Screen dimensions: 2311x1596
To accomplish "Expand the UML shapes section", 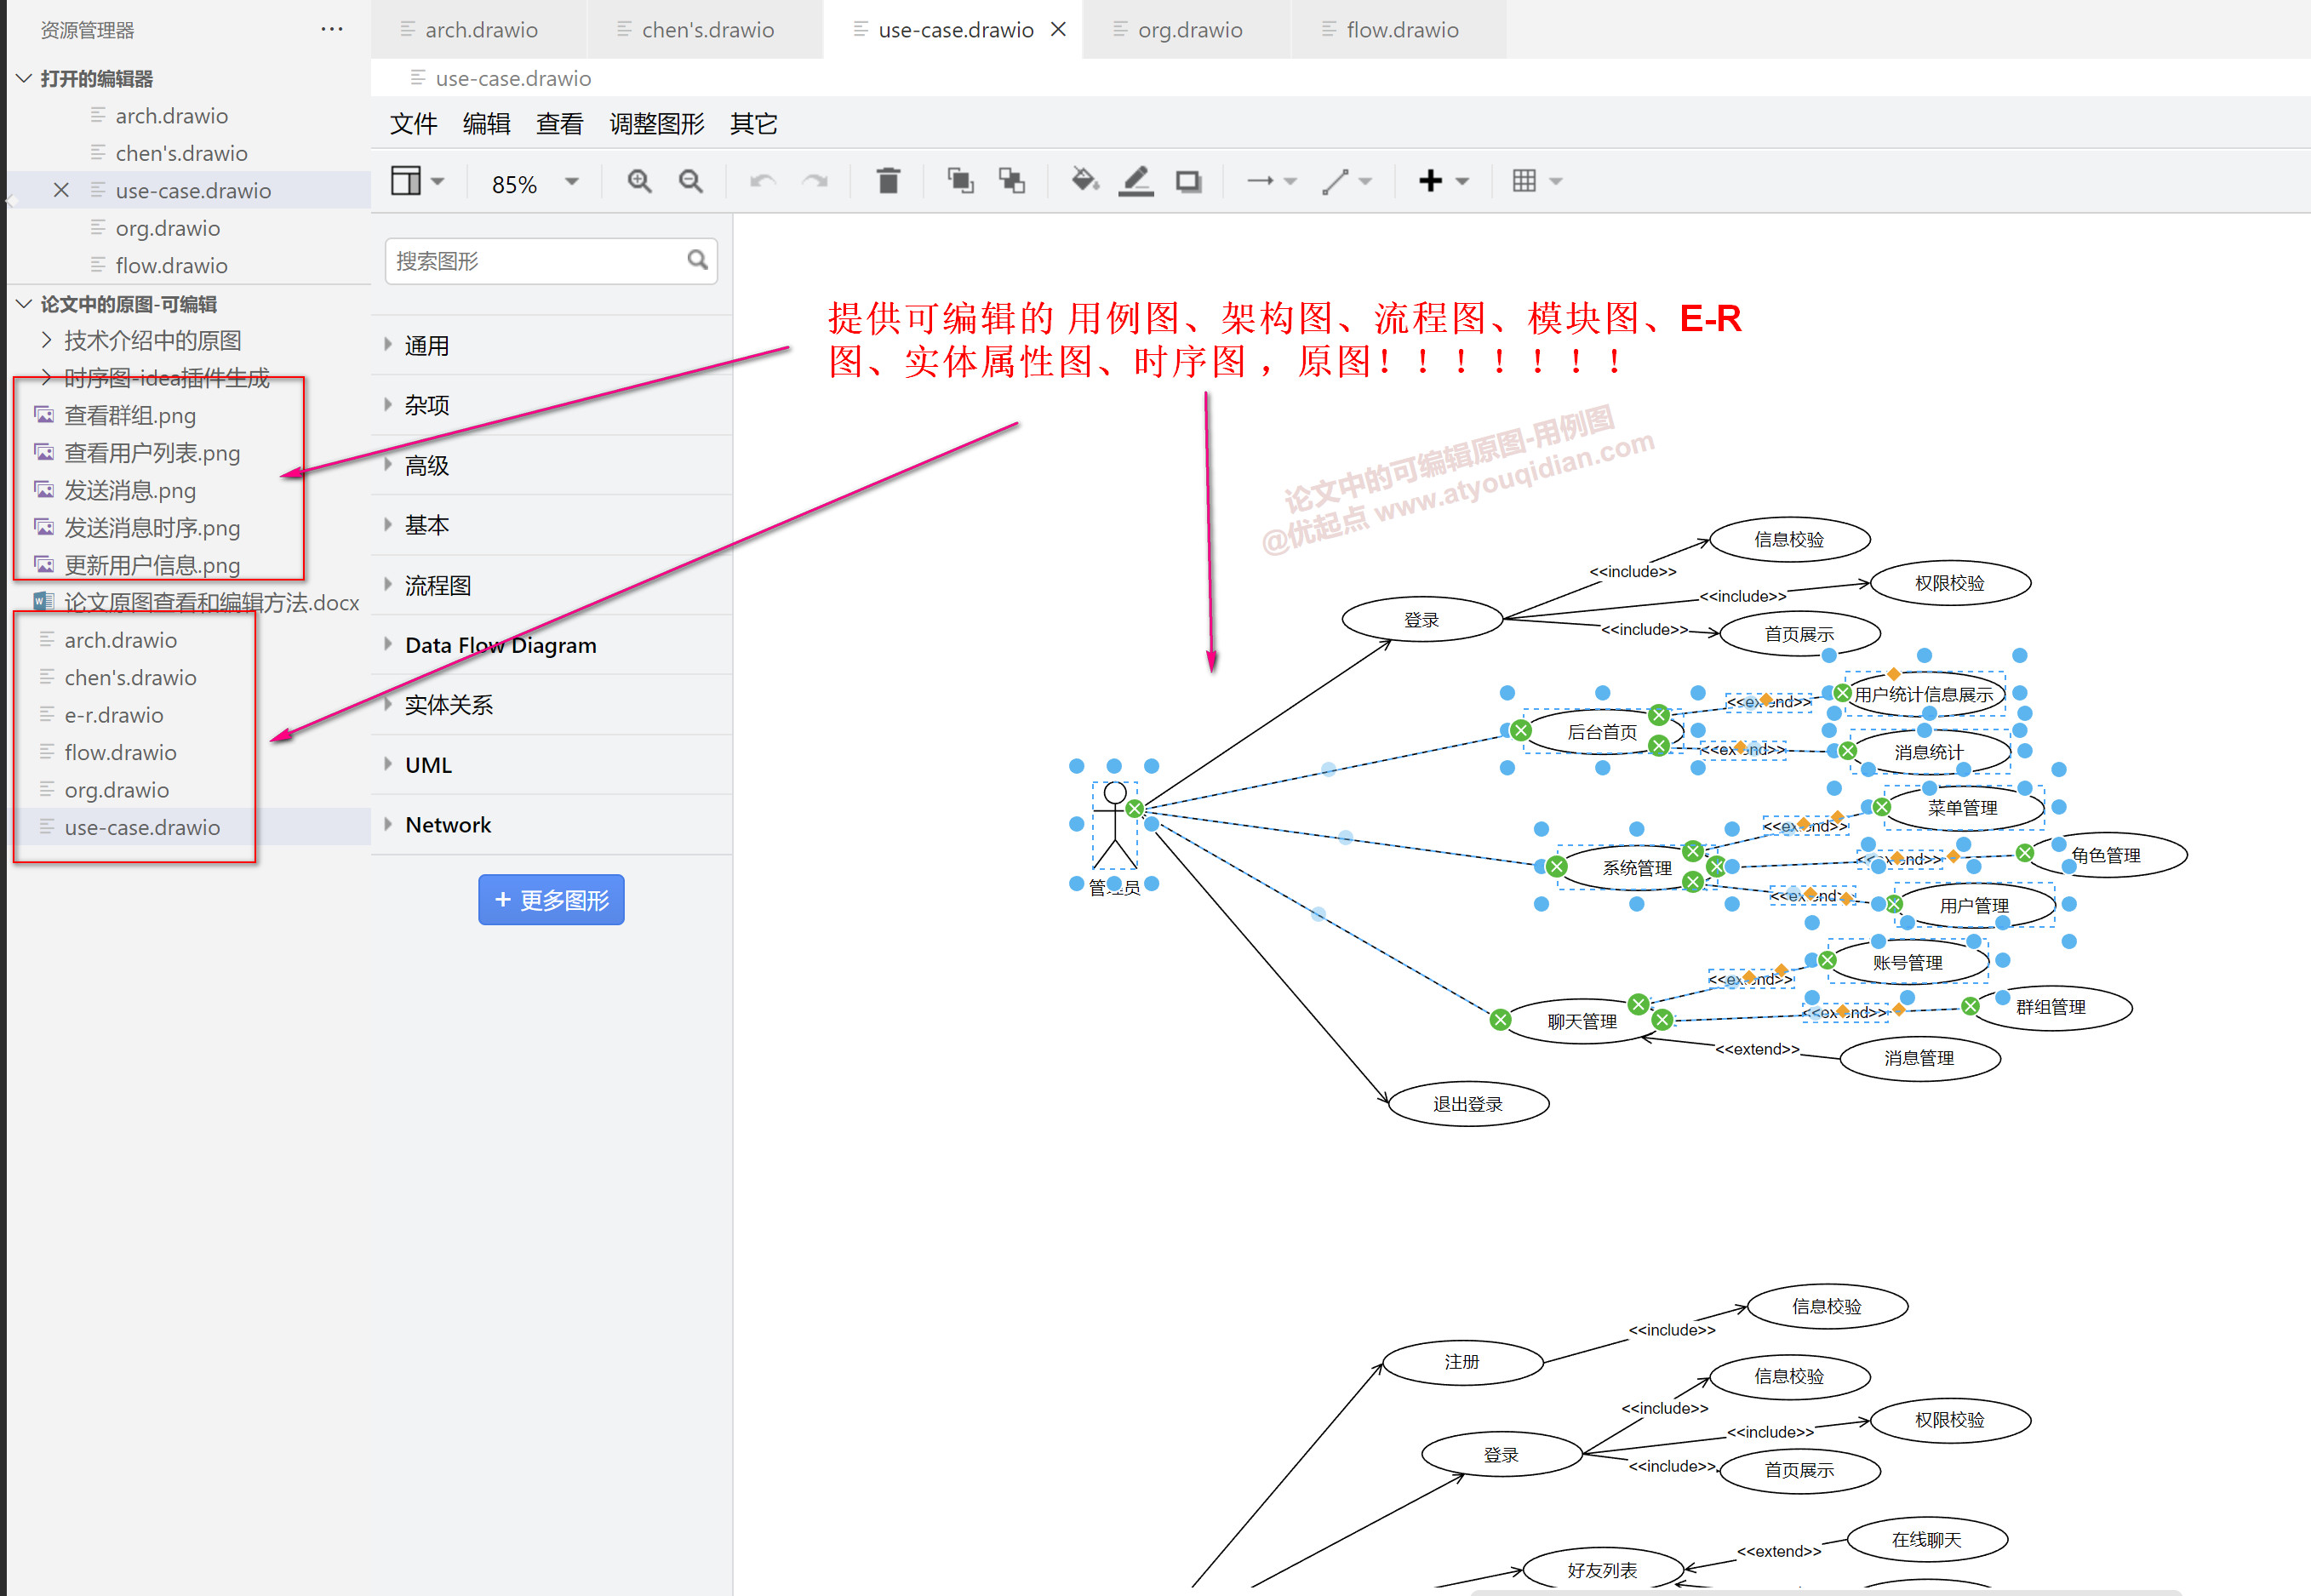I will 427,764.
